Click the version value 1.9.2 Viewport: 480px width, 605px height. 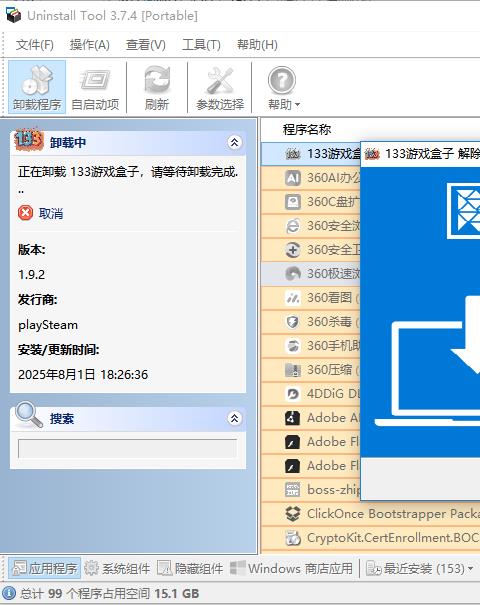31,274
